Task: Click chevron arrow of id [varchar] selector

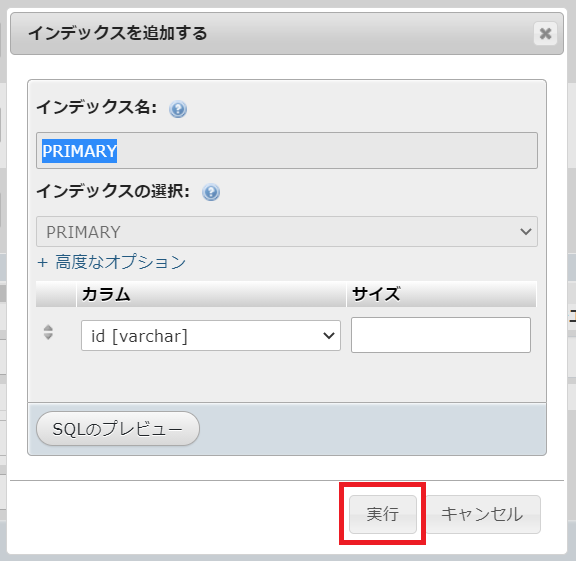Action: click(x=328, y=335)
